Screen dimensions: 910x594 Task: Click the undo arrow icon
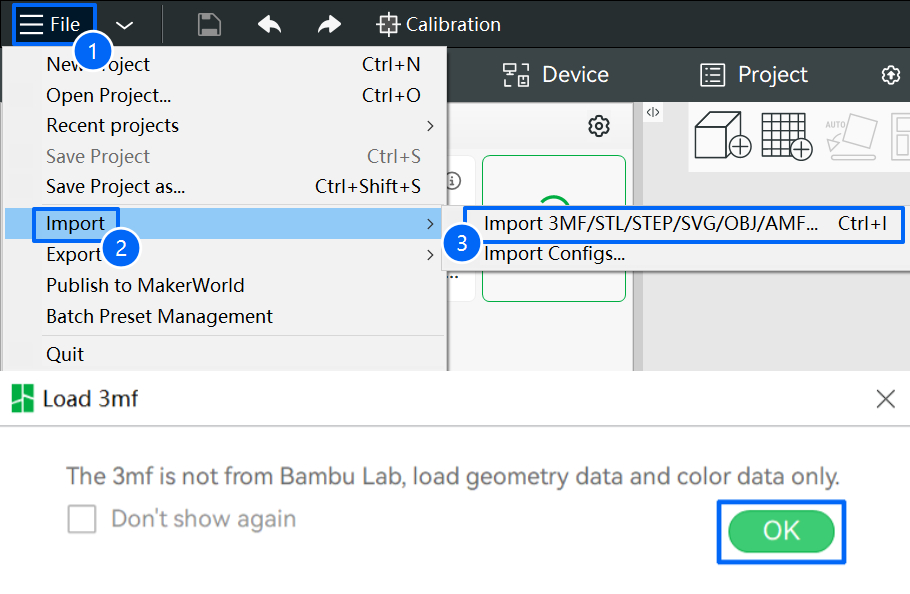(x=269, y=25)
